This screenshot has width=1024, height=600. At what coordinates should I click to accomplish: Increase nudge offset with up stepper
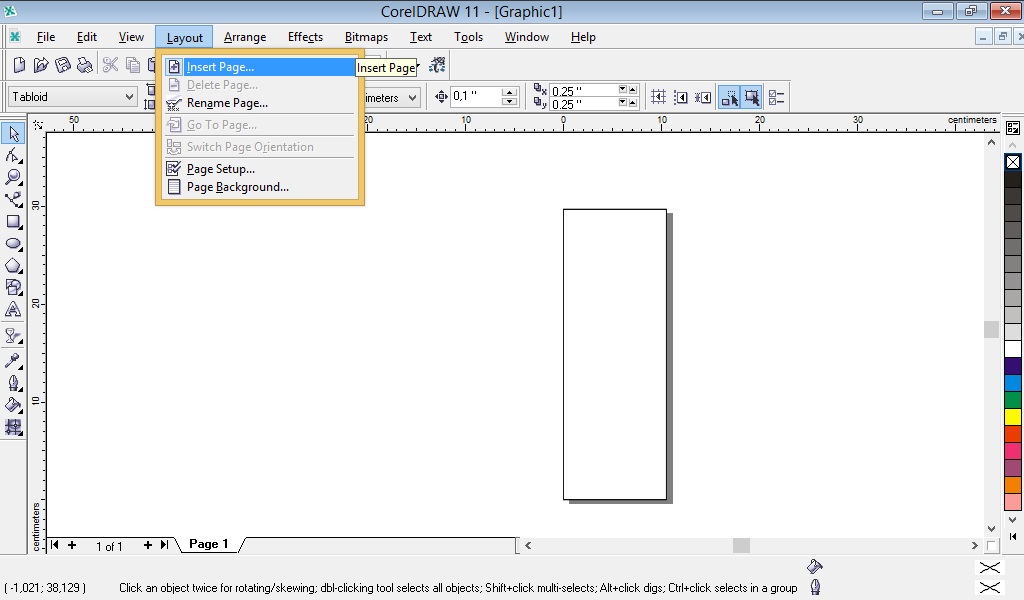(x=509, y=92)
